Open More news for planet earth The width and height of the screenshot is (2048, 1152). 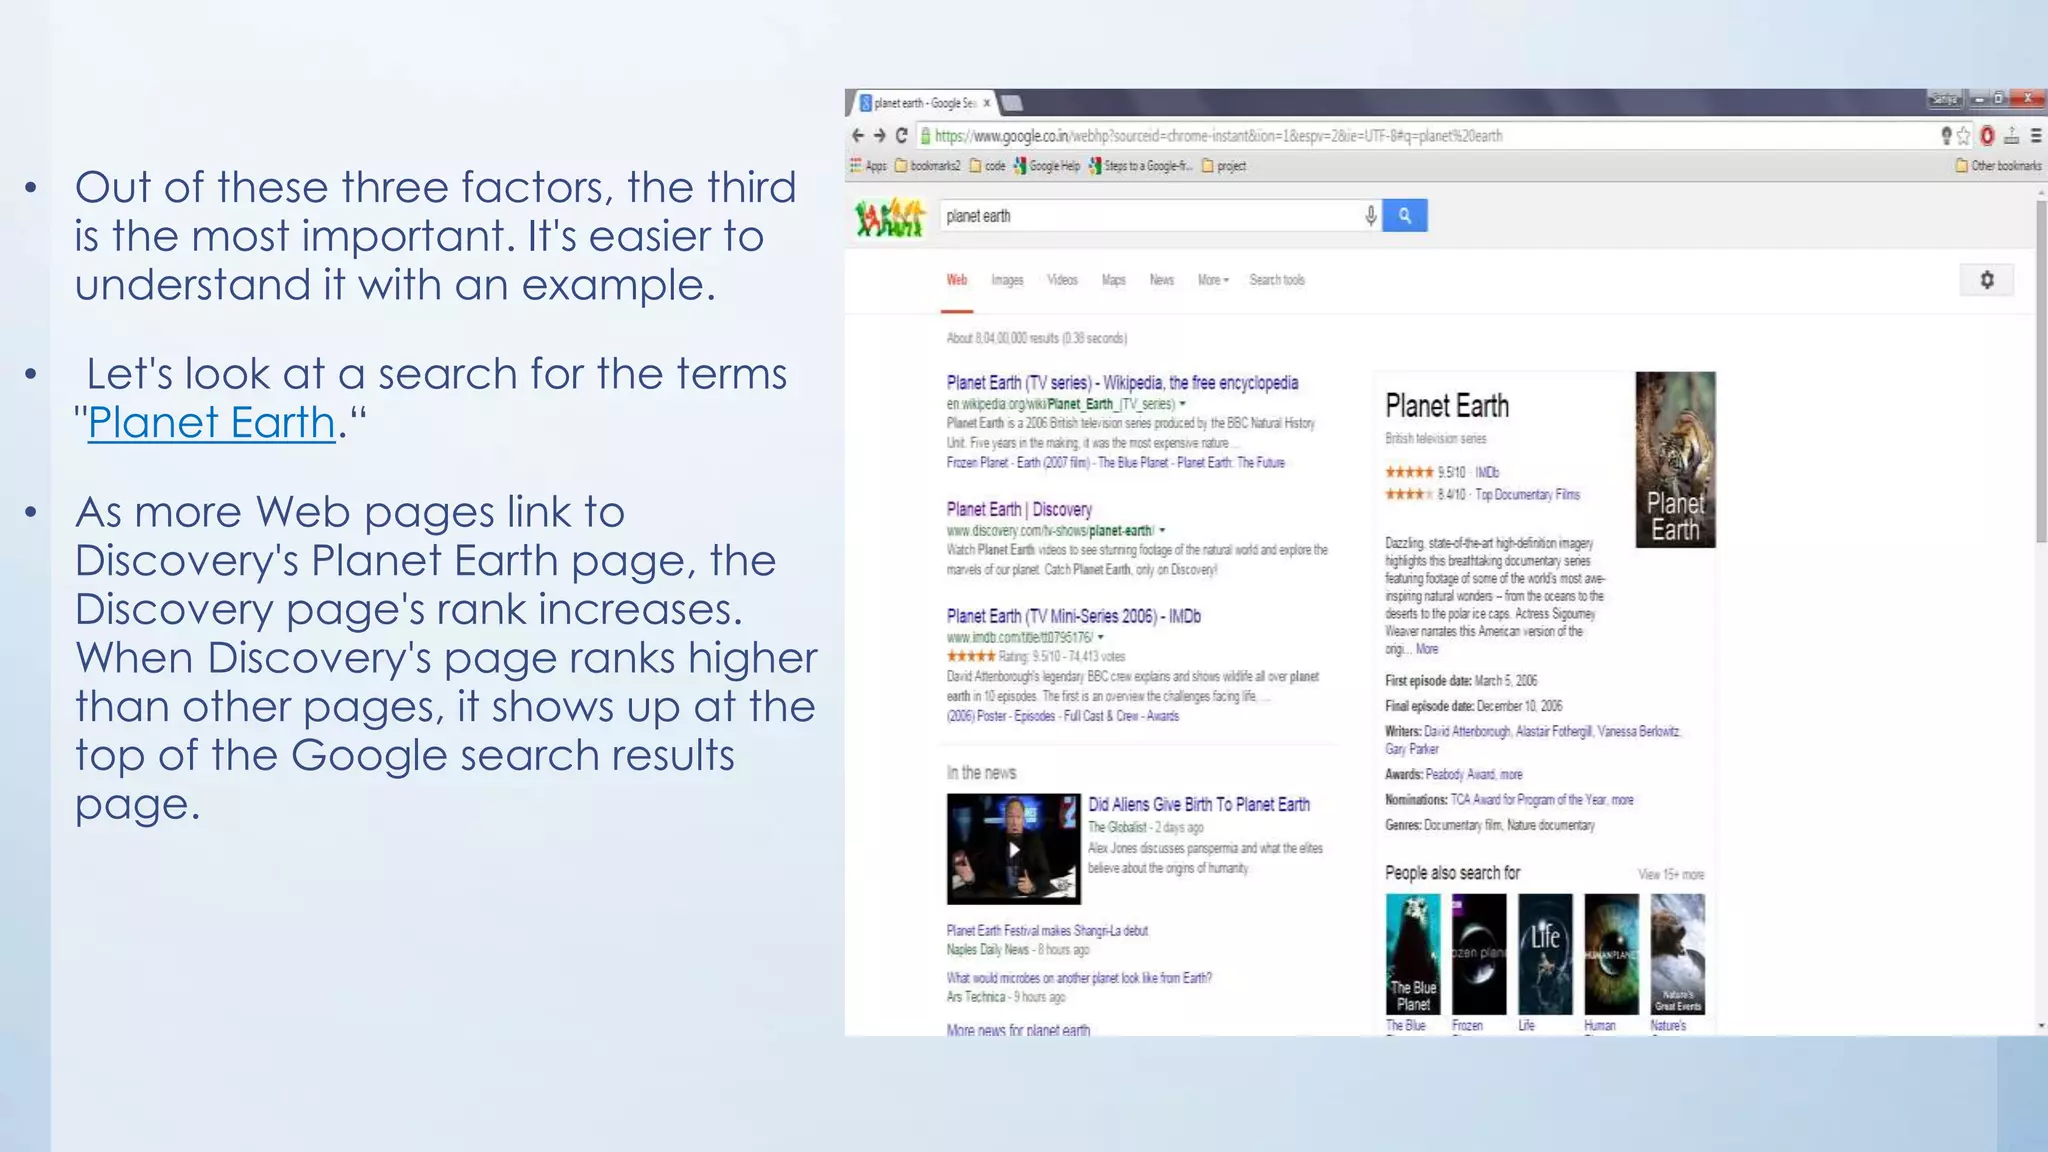(1018, 1029)
